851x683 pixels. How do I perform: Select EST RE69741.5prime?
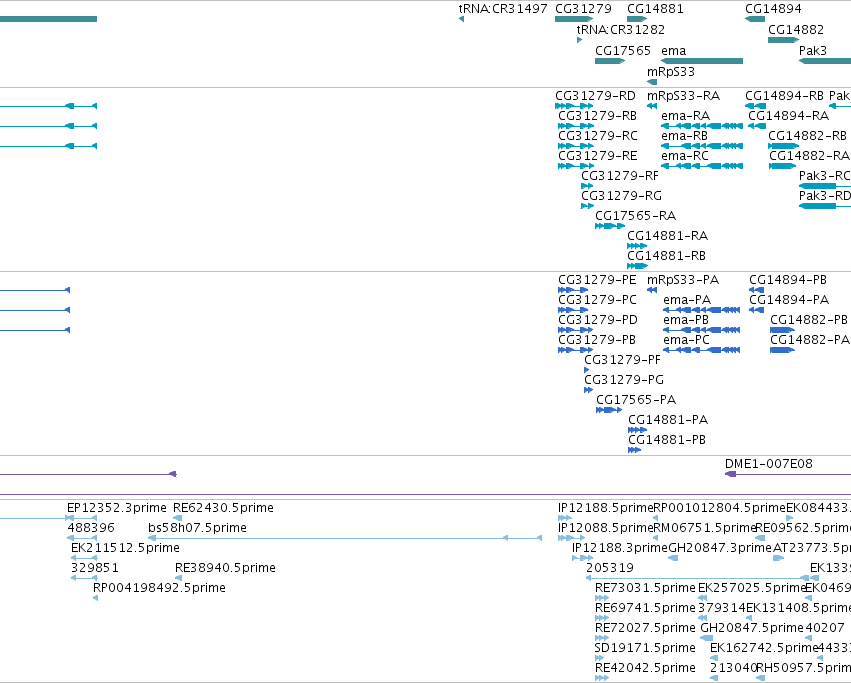pyautogui.click(x=645, y=609)
